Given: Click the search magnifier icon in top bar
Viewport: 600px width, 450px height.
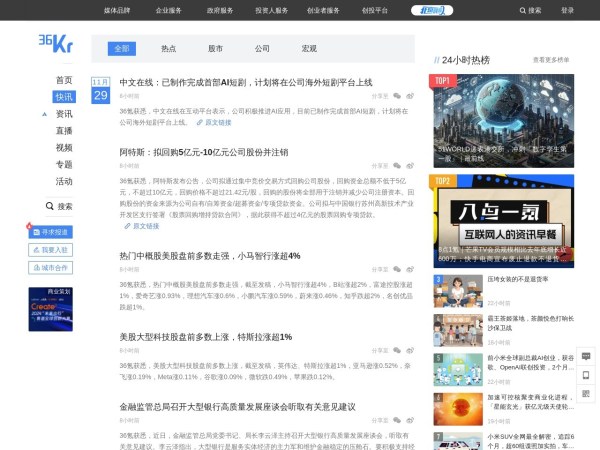Looking at the screenshot, I should [520, 10].
